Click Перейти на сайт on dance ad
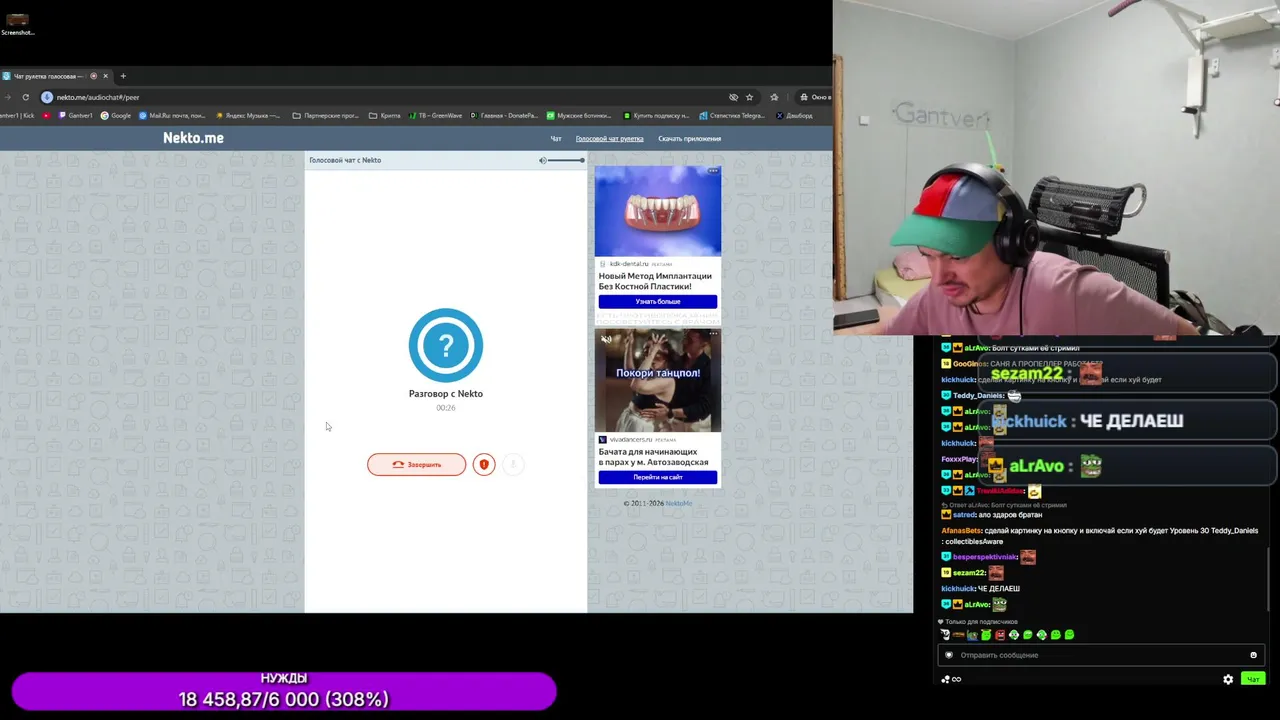1280x720 pixels. pos(657,477)
